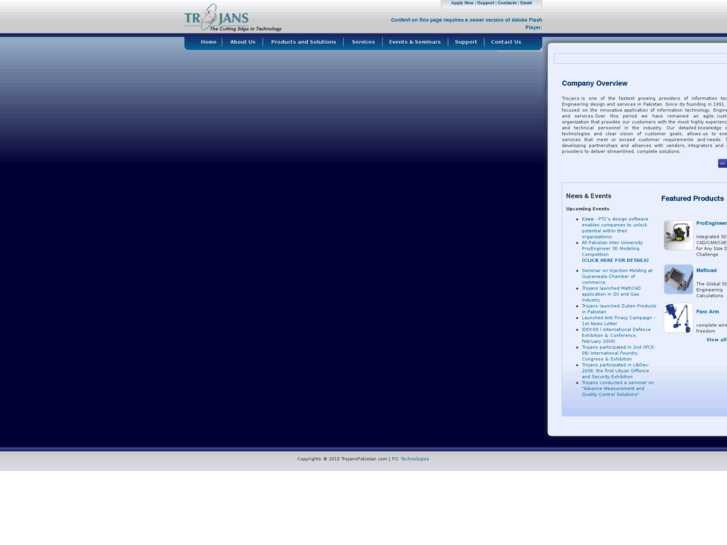
Task: Click the "CLICK HERE FOR DETAILS" link
Action: point(615,260)
